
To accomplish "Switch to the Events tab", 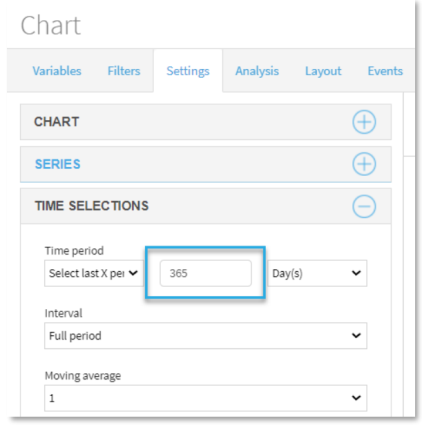I will pos(385,71).
